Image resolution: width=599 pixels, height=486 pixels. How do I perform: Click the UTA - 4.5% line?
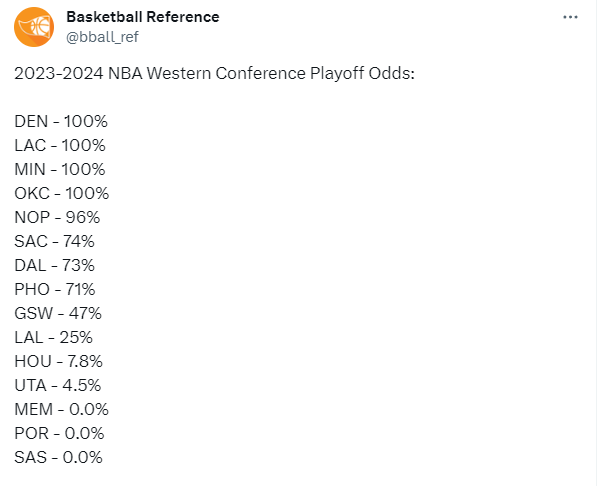[x=58, y=386]
